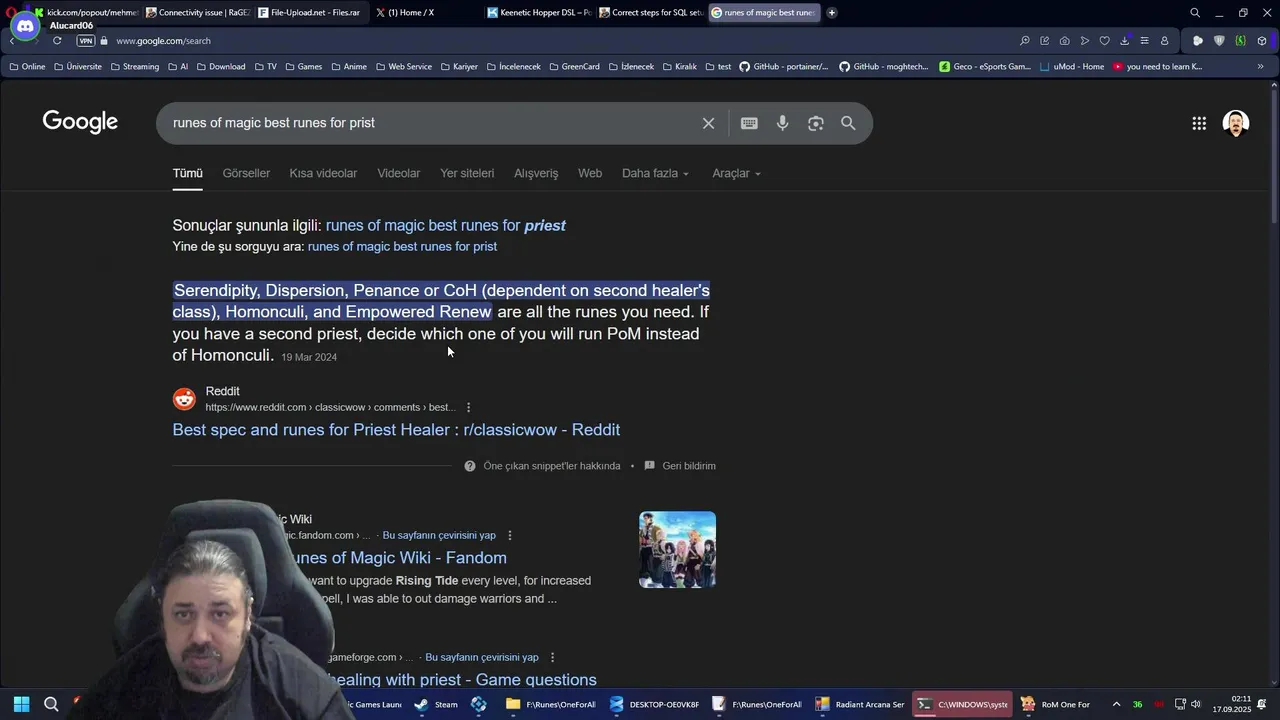1280x720 pixels.
Task: Toggle the VPN badge in address bar
Action: pos(86,41)
